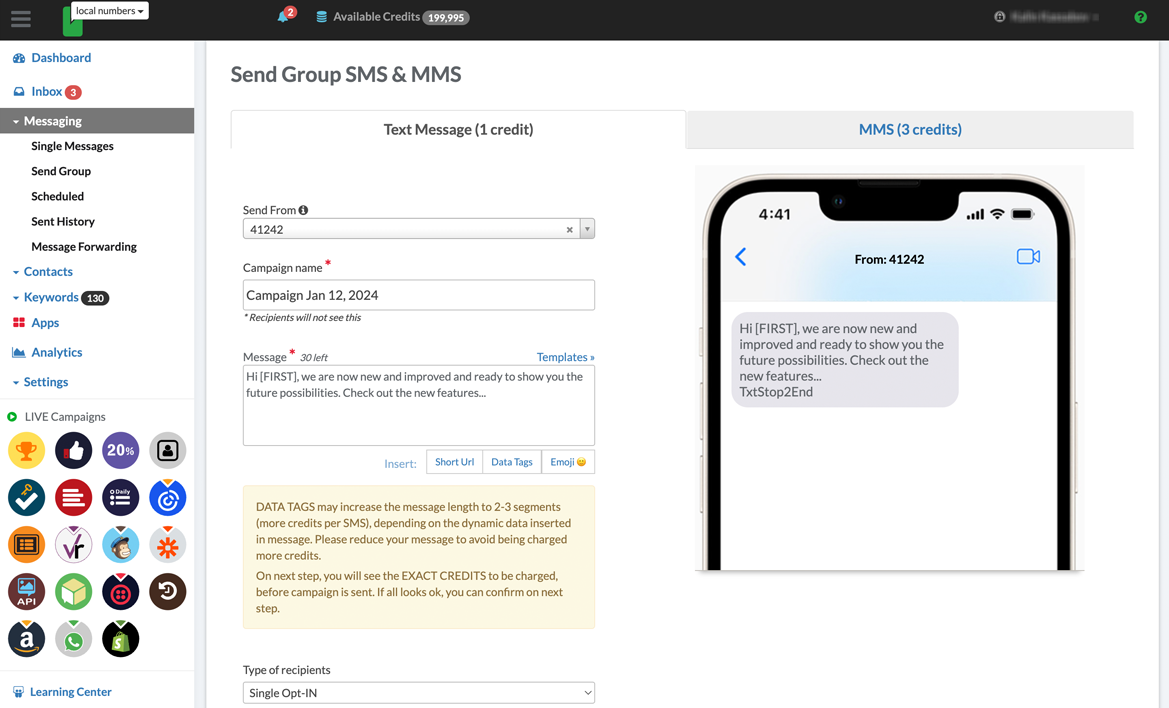Select the Amazon campaign icon

pos(26,638)
